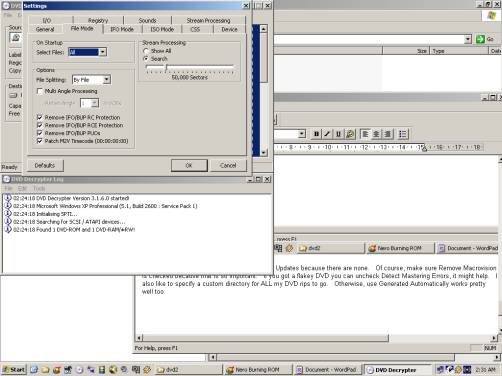This screenshot has height=376, width=502.
Task: Switch to the IFO Mode tab
Action: click(x=122, y=29)
